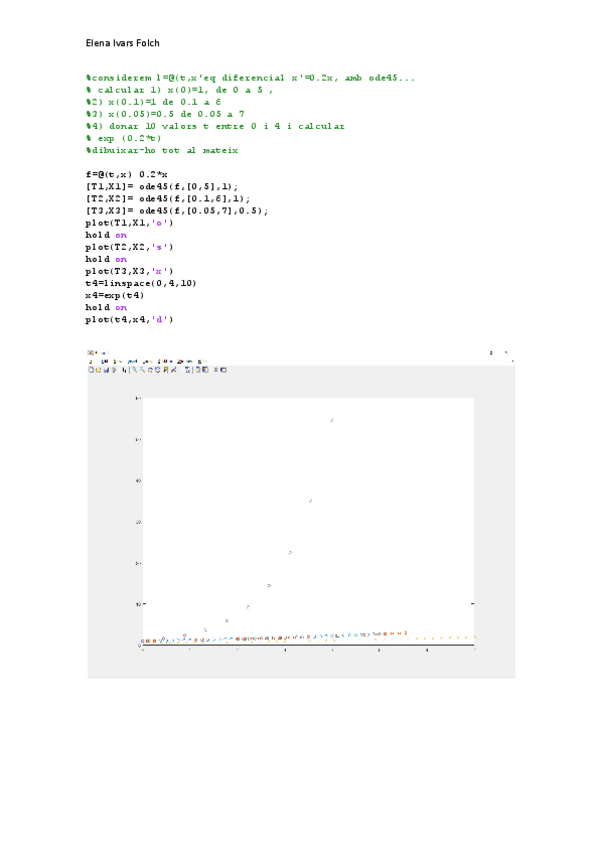Click the comment beginning %considerem
Screen dimensions: 600x848
coord(250,78)
